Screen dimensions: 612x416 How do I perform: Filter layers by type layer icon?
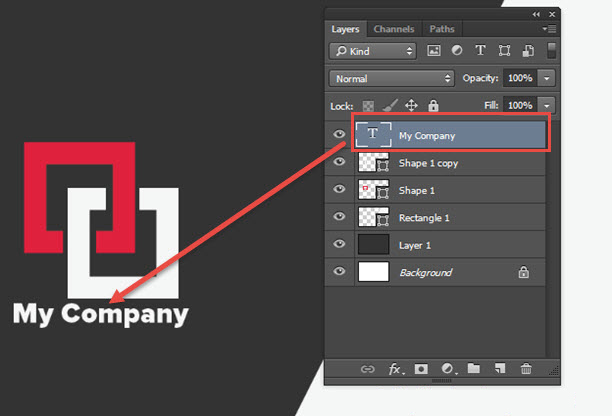[480, 51]
